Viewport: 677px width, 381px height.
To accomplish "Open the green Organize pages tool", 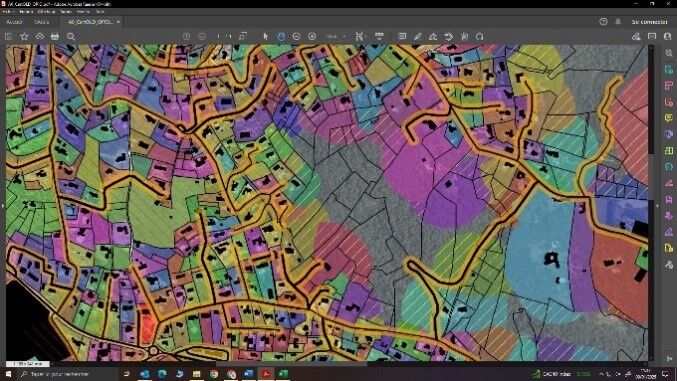I will [x=669, y=151].
